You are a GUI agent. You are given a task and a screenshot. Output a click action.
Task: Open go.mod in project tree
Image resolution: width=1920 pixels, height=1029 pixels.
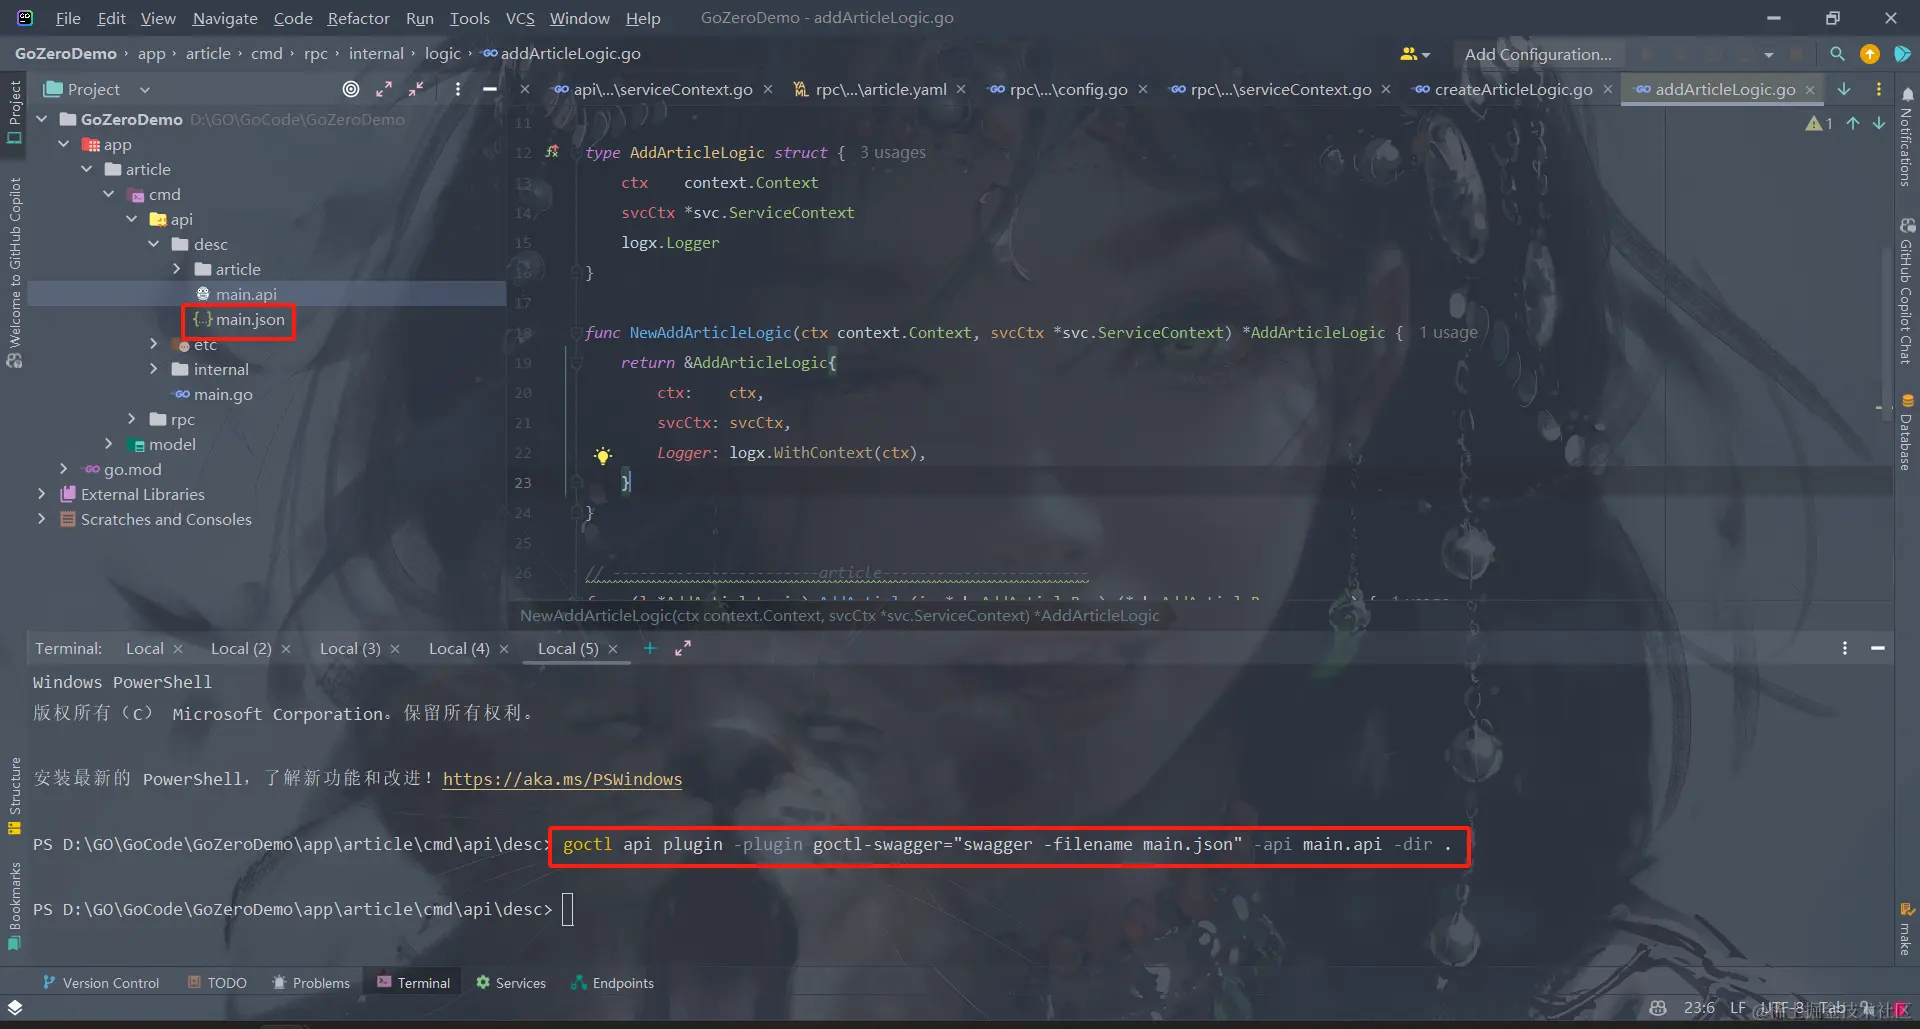[x=132, y=469]
